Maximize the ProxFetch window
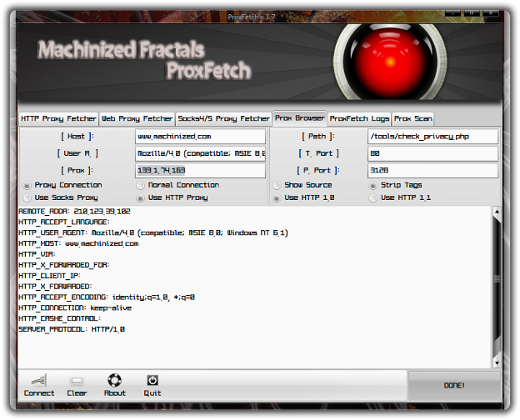The height and width of the screenshot is (420, 520). pos(472,13)
